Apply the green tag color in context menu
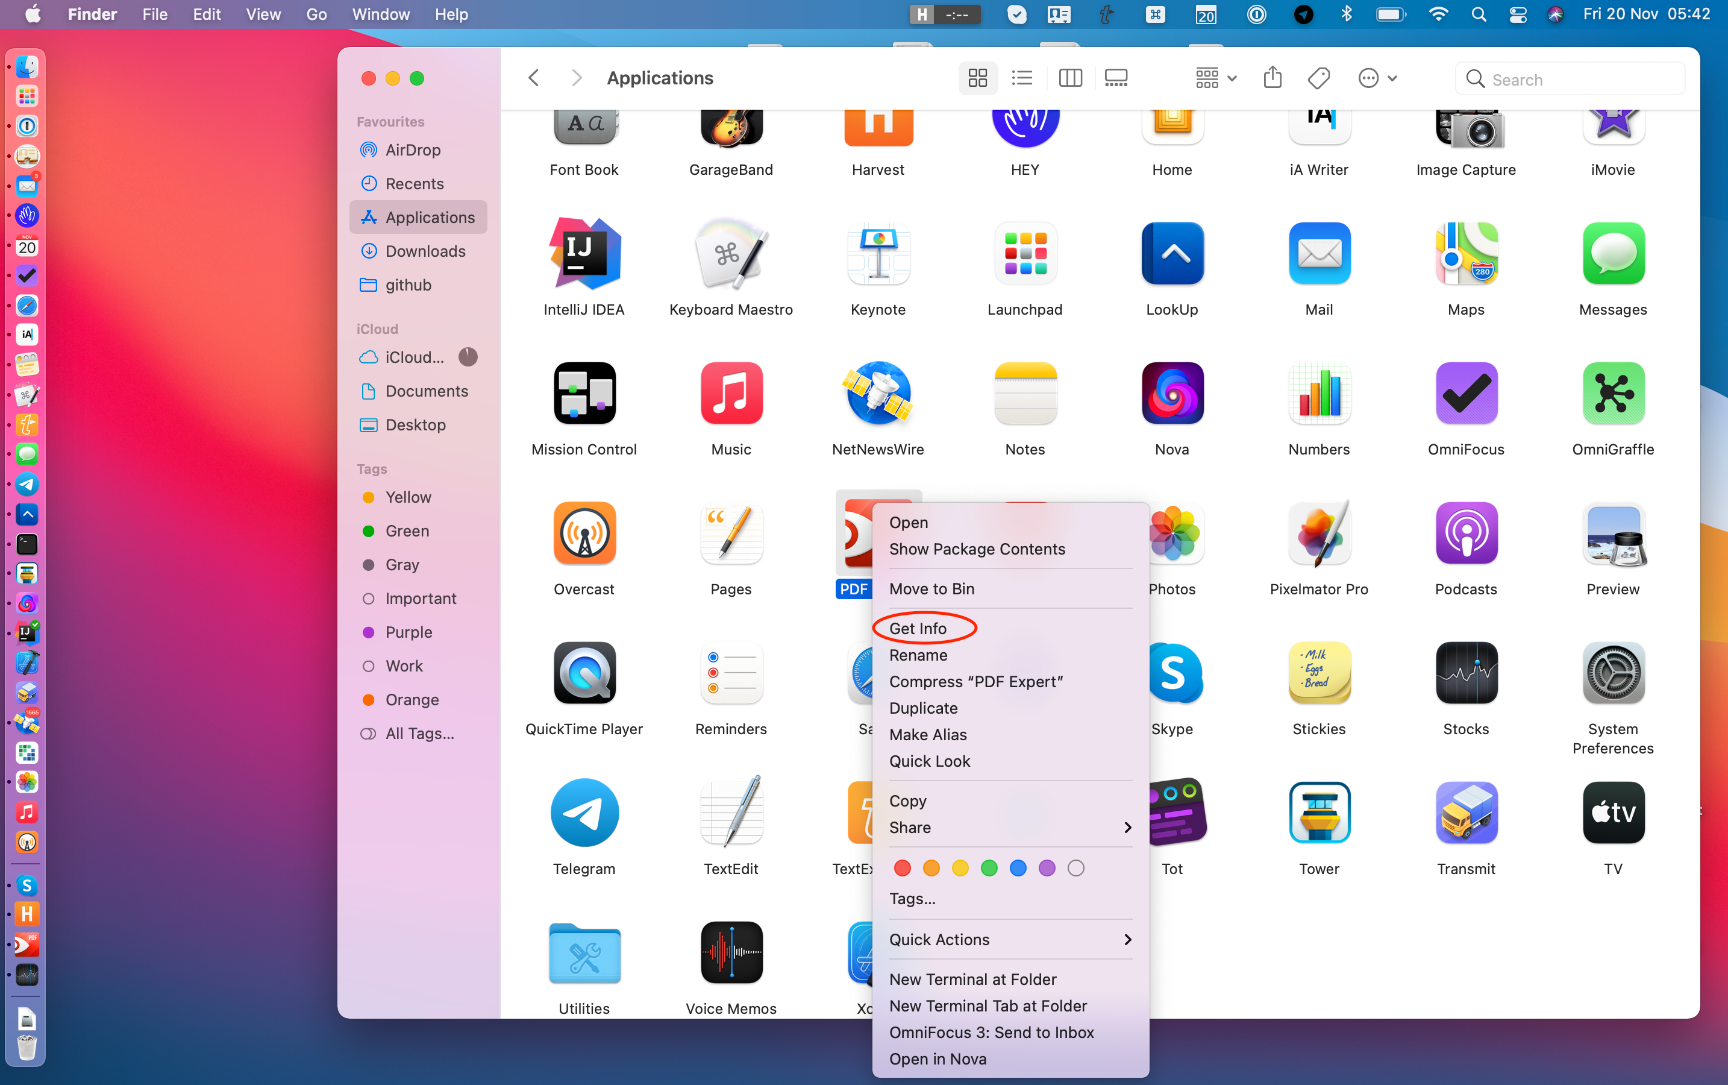Image resolution: width=1728 pixels, height=1085 pixels. pos(989,868)
